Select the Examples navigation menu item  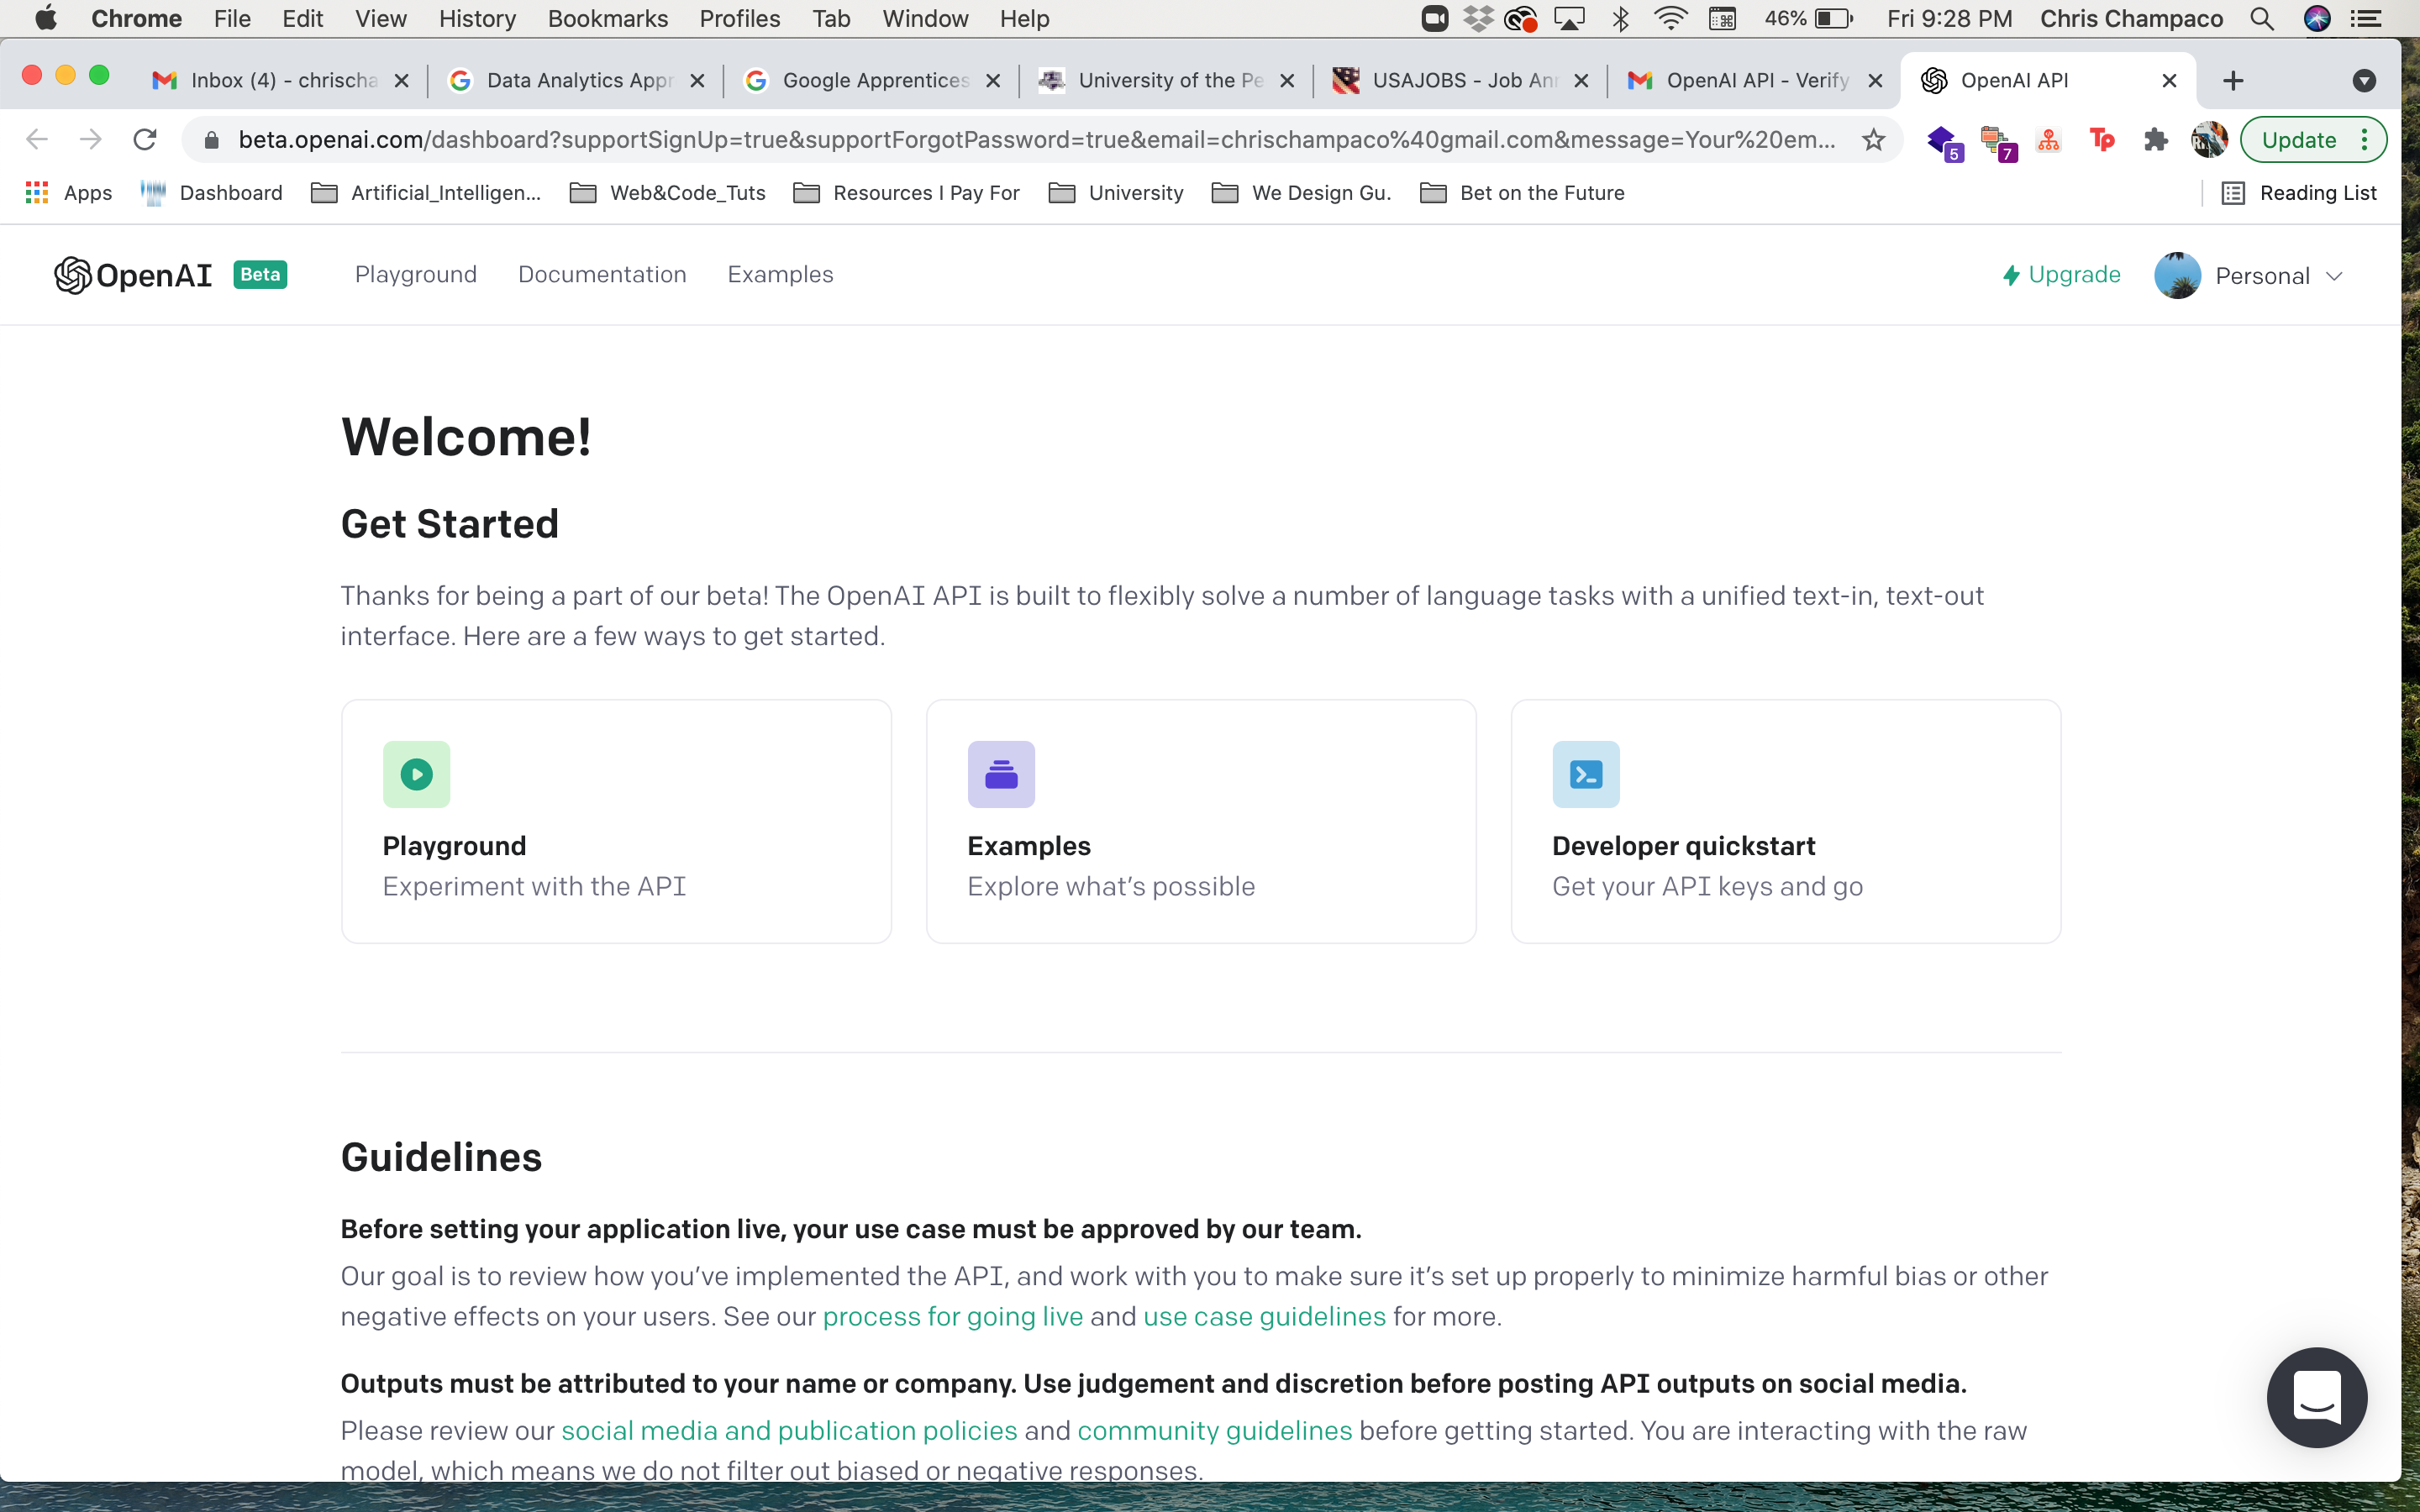[x=779, y=274]
